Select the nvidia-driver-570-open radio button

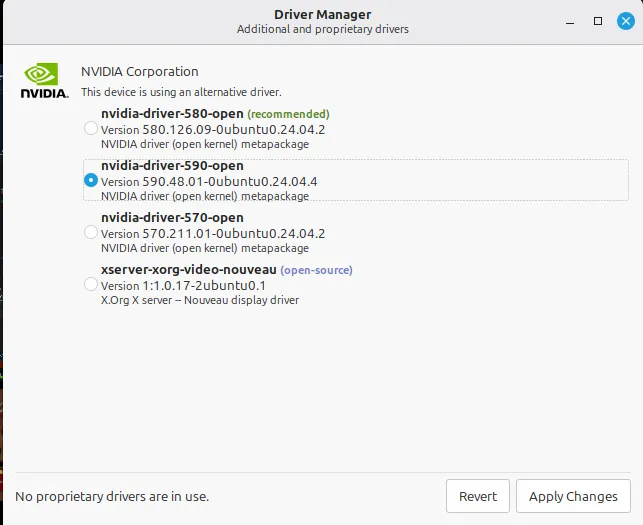tap(91, 232)
